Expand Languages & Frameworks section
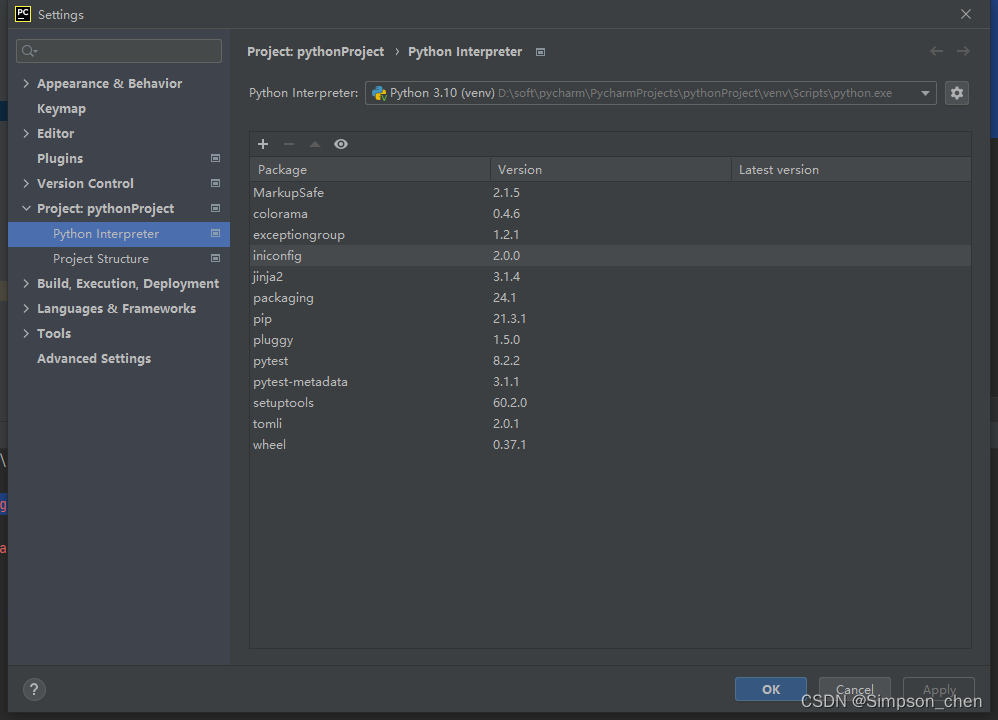Viewport: 998px width, 720px height. coord(26,308)
